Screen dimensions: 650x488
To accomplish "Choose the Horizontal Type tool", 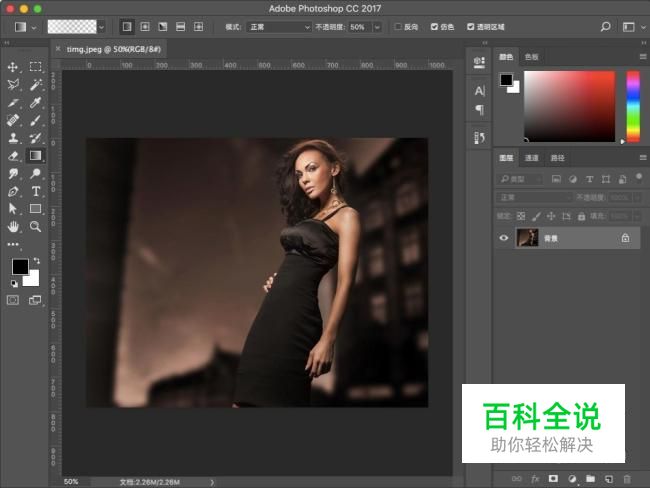I will pyautogui.click(x=35, y=191).
